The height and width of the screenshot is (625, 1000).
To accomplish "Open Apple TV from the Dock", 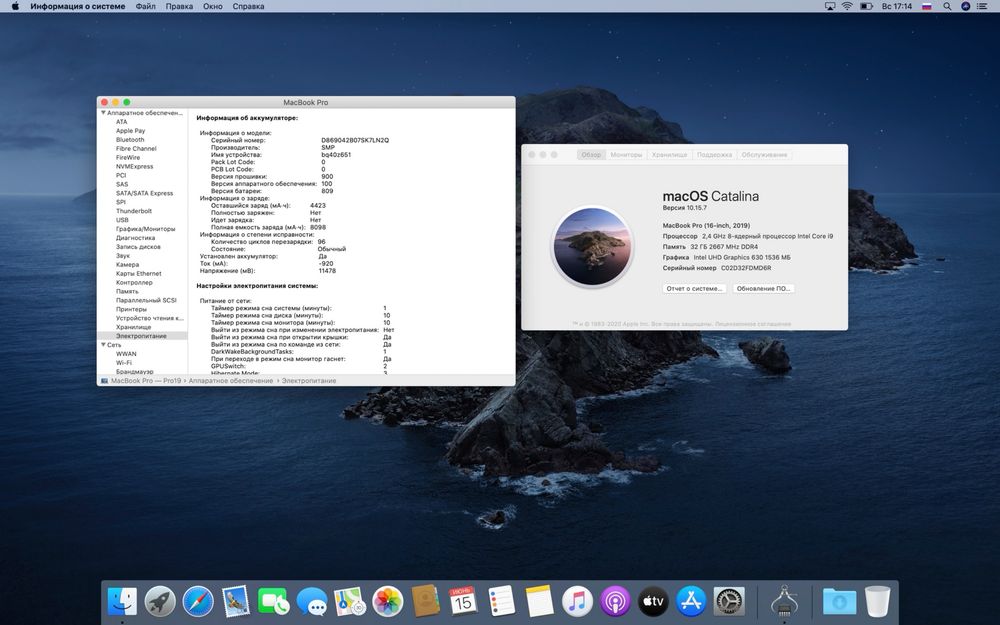I will click(x=653, y=601).
